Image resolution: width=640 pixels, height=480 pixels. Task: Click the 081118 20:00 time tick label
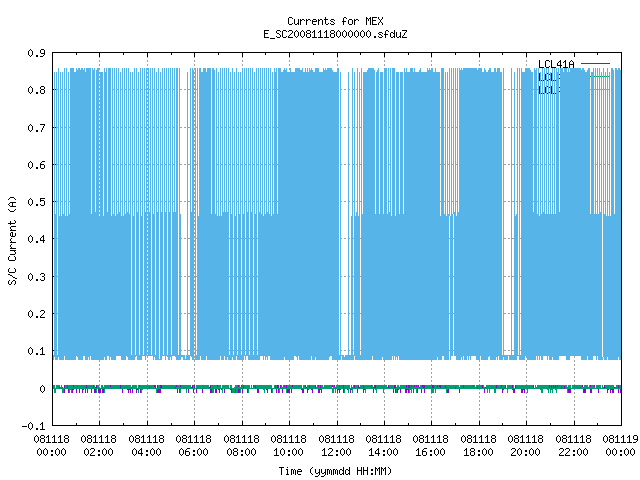[525, 446]
